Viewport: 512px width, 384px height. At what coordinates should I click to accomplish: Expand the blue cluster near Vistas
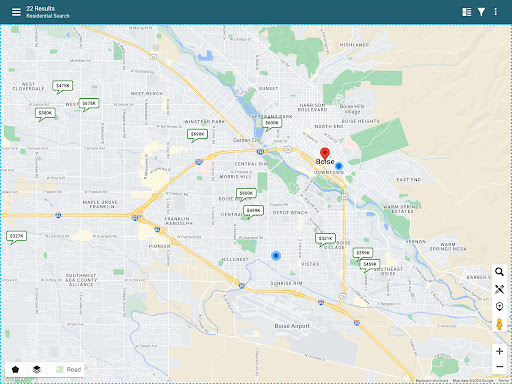click(x=276, y=256)
